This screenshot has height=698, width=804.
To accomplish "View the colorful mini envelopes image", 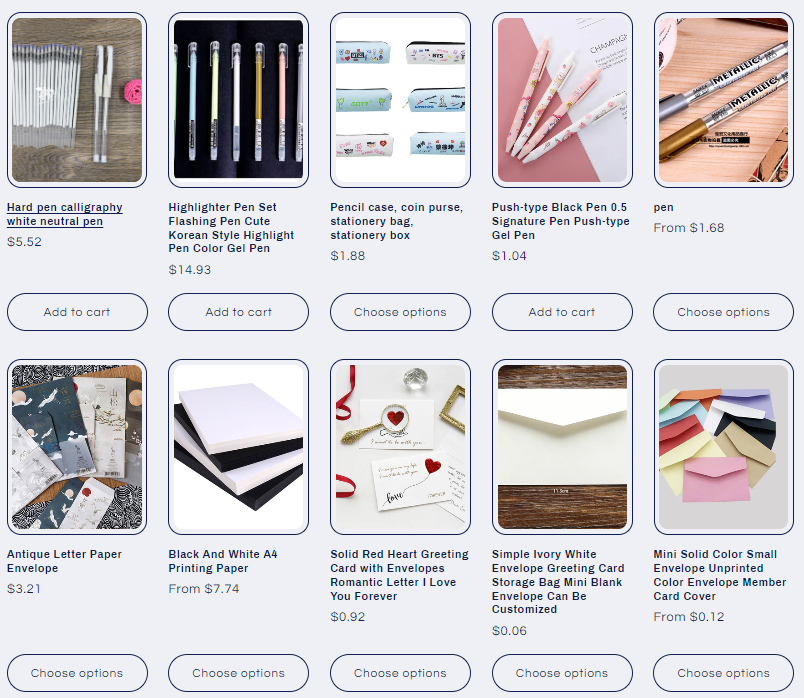I will 723,447.
